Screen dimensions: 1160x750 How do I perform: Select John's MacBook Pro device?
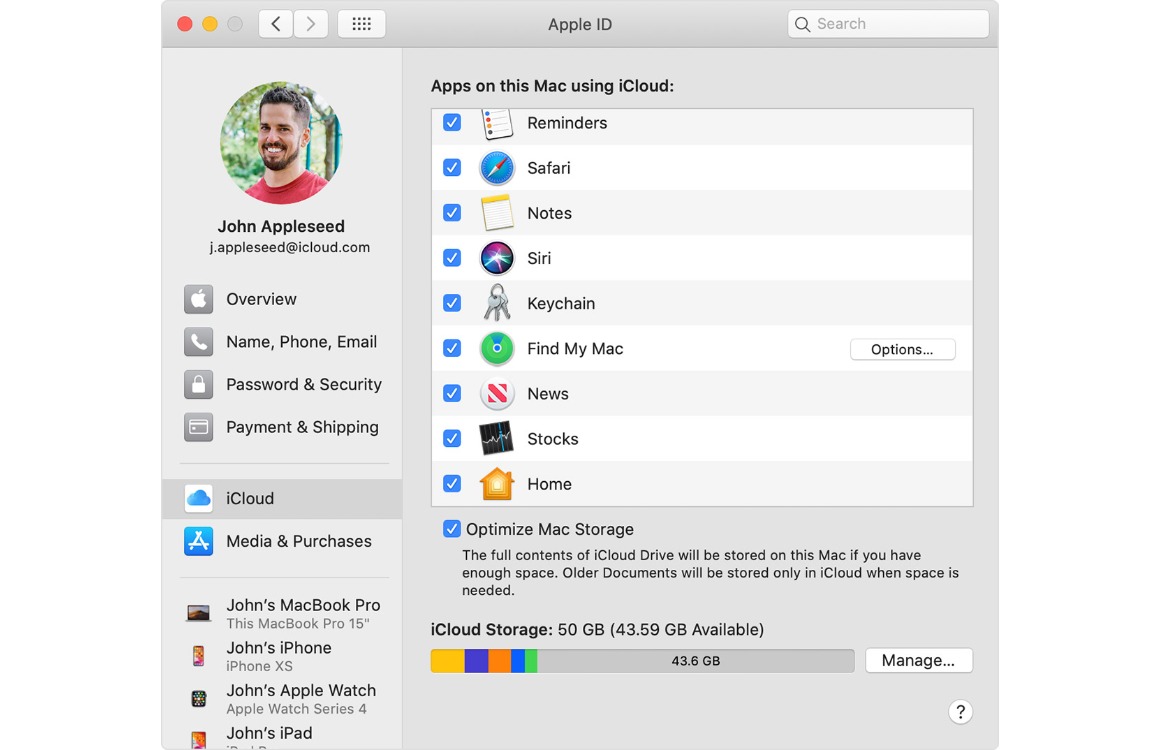point(283,613)
